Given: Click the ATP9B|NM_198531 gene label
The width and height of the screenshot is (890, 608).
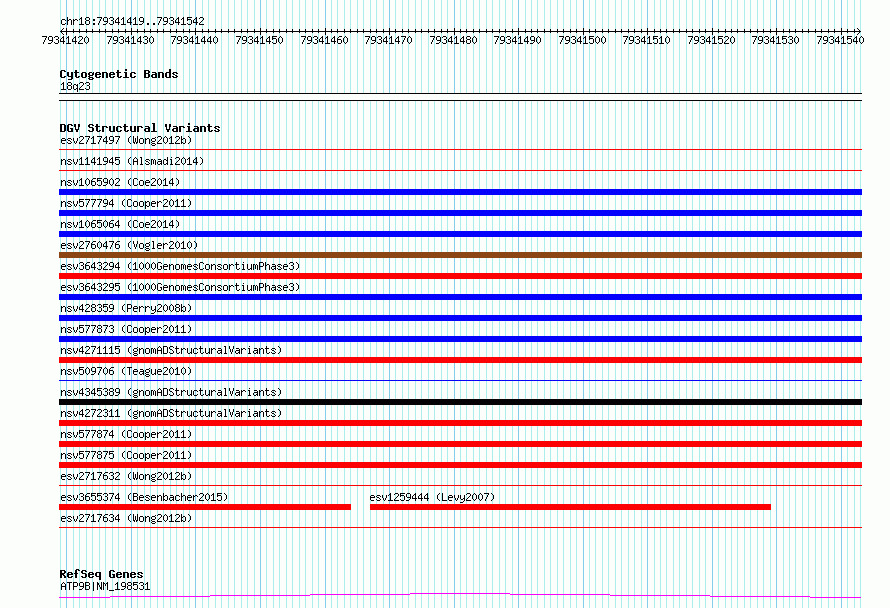Looking at the screenshot, I should click(x=105, y=586).
